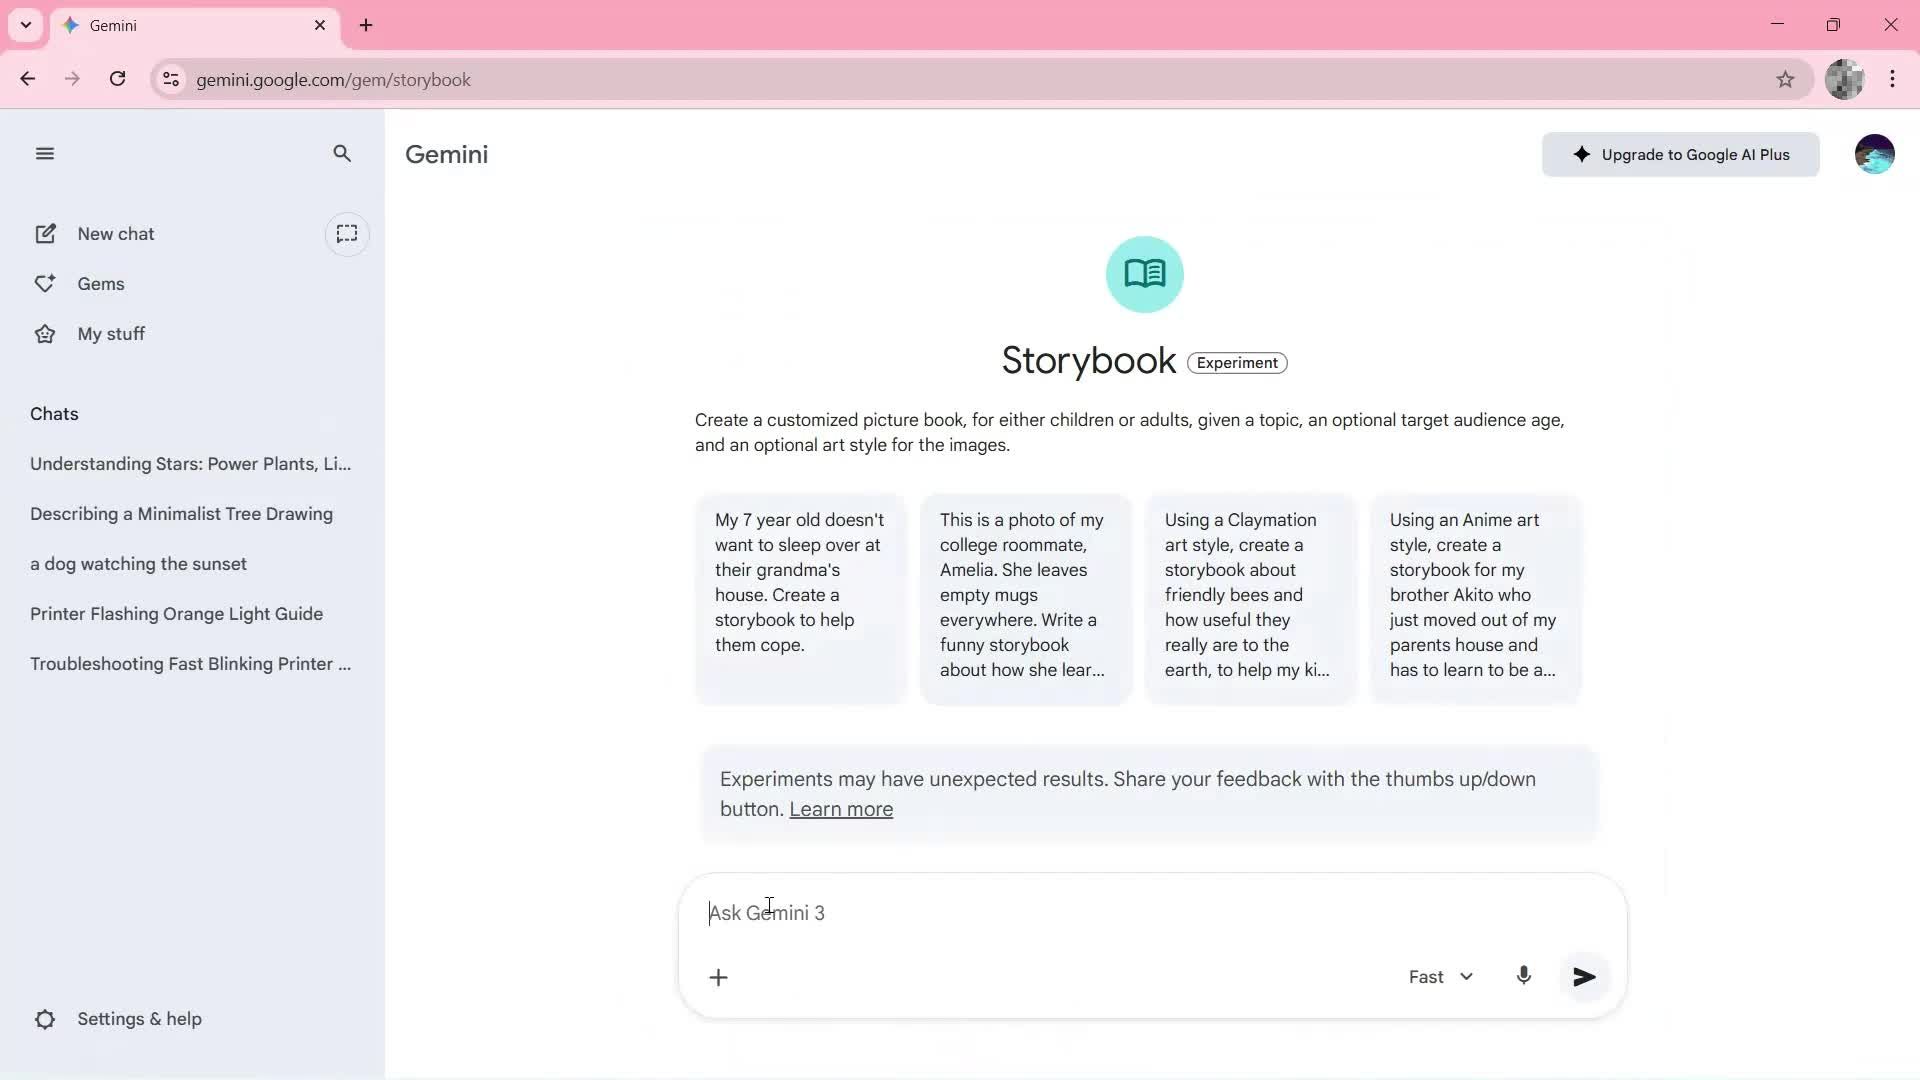This screenshot has height=1080, width=1920.
Task: Collapse the sidebar with the hamburger menu icon
Action: coord(44,153)
